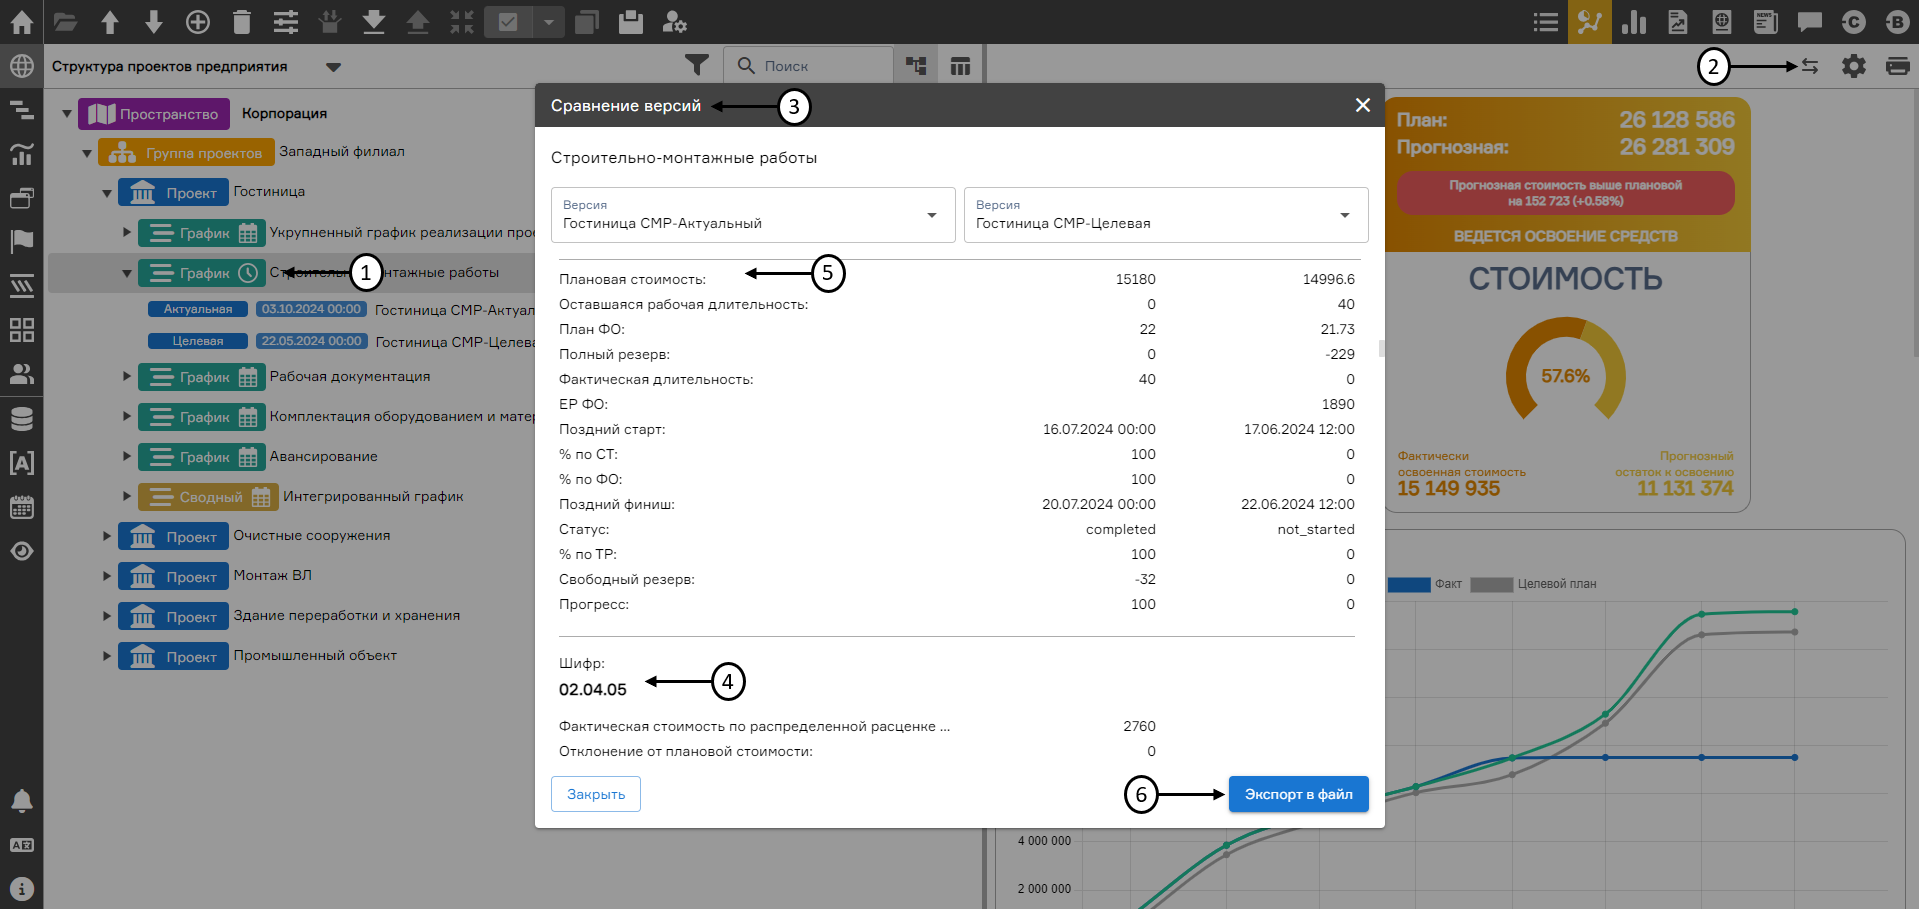1919x909 pixels.
Task: Open the filter funnel icon
Action: point(697,65)
